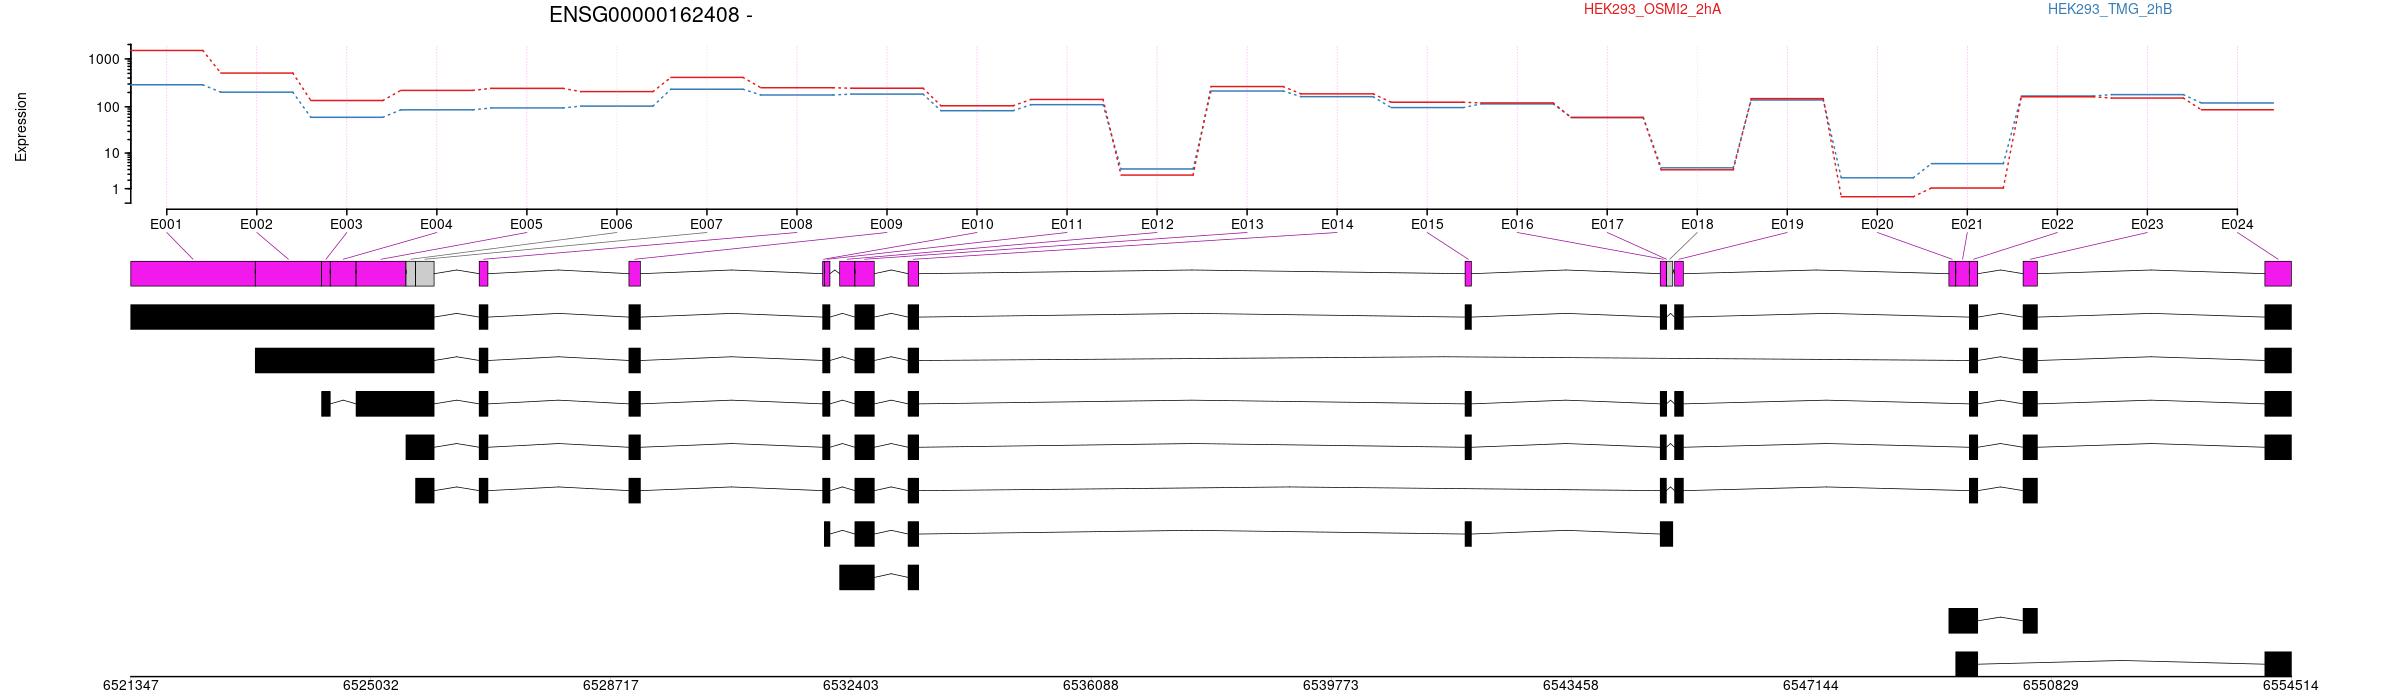
Task: Select exon label E017
Action: point(1607,225)
